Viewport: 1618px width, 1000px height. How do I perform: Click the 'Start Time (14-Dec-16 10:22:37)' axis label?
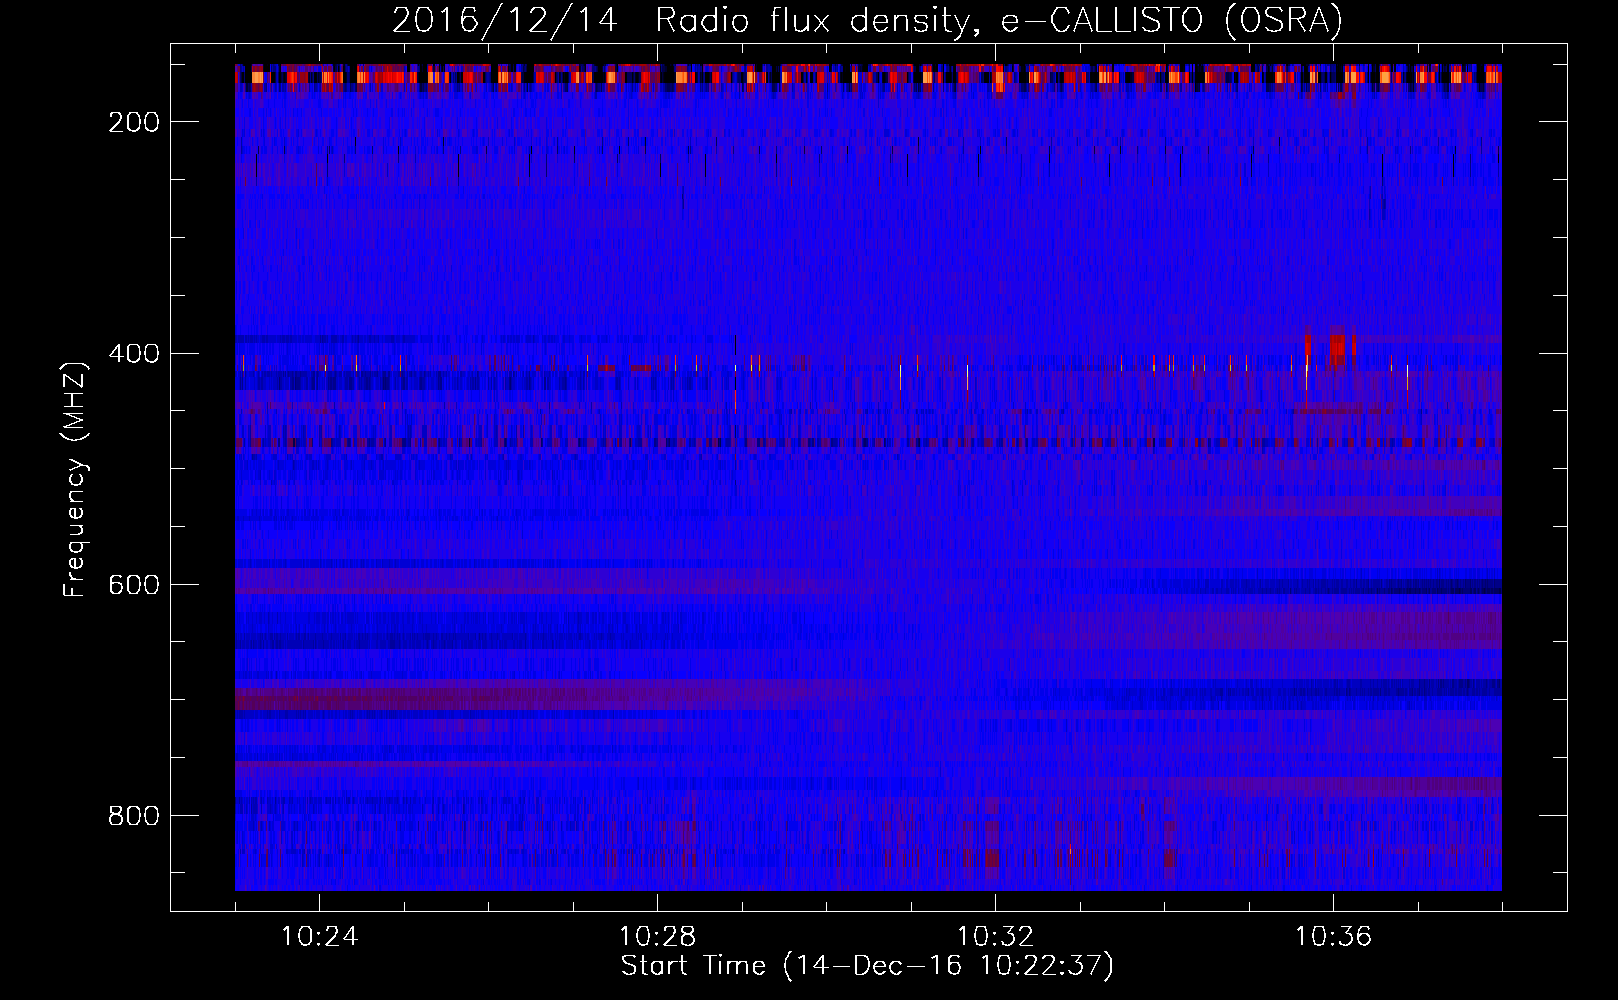pyautogui.click(x=867, y=966)
